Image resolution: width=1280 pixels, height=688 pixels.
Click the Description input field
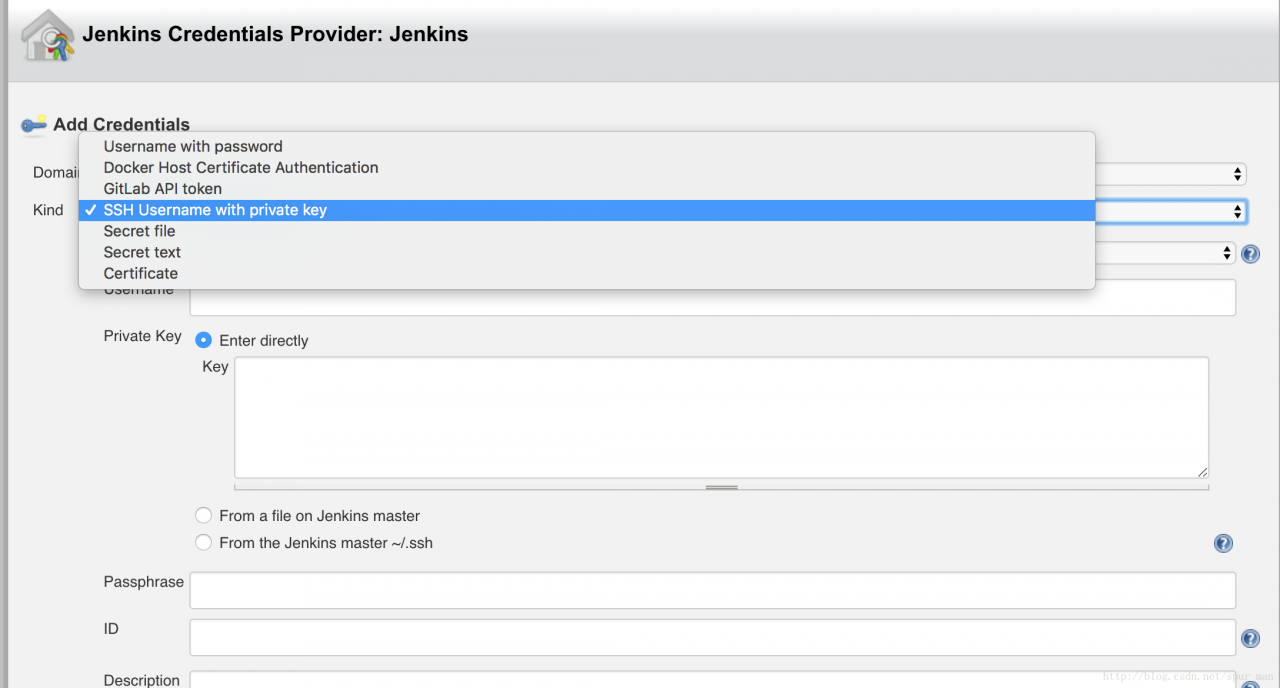pos(712,679)
